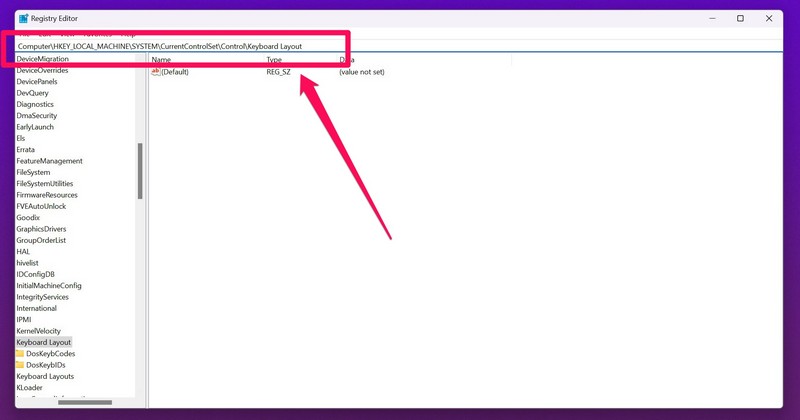Click the REG_SZ type cell
Viewport: 800px width, 420px height.
click(x=279, y=72)
